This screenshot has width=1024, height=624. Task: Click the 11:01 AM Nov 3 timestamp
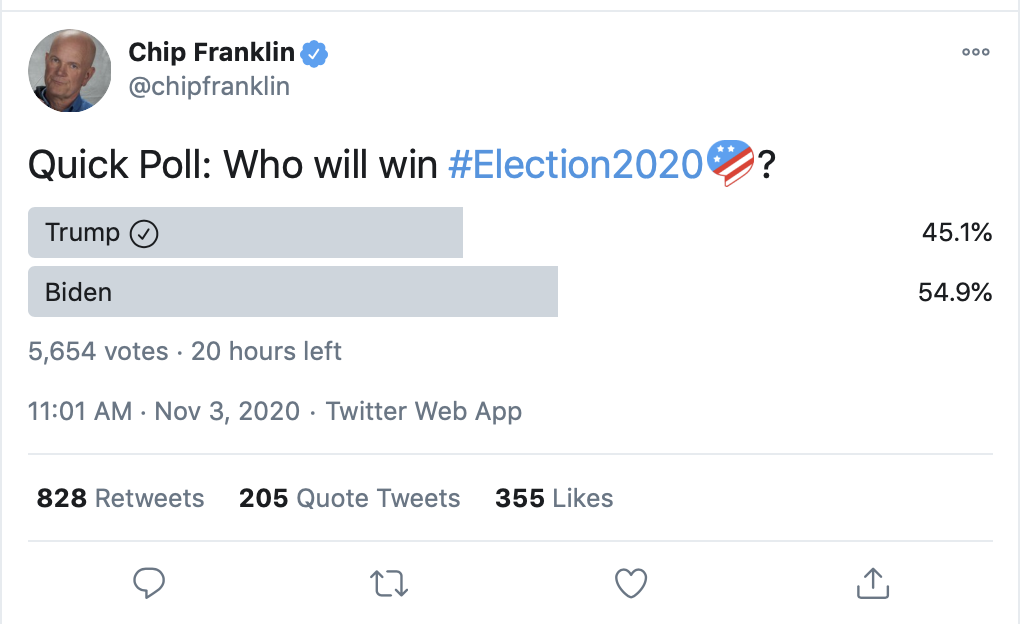click(164, 411)
